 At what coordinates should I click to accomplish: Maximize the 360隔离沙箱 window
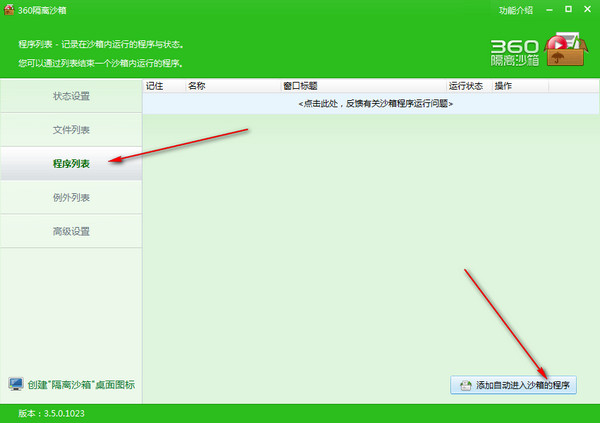coord(567,9)
